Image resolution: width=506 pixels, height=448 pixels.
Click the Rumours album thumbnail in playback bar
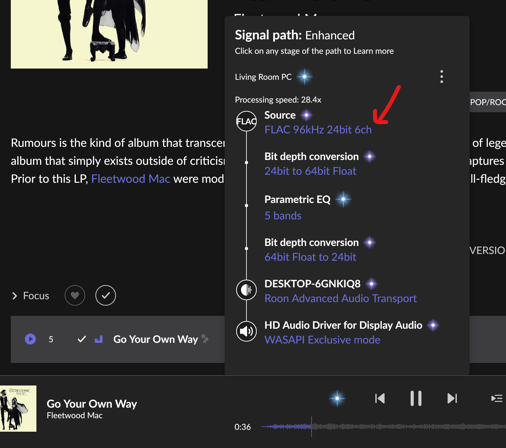pyautogui.click(x=18, y=408)
